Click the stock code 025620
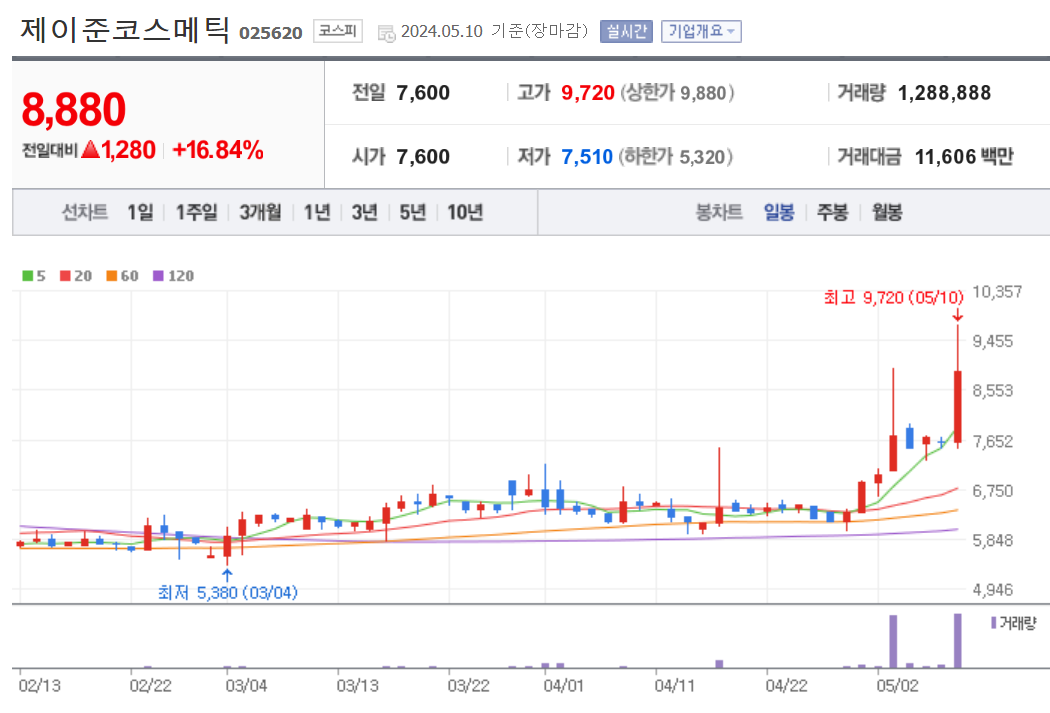 pyautogui.click(x=271, y=33)
